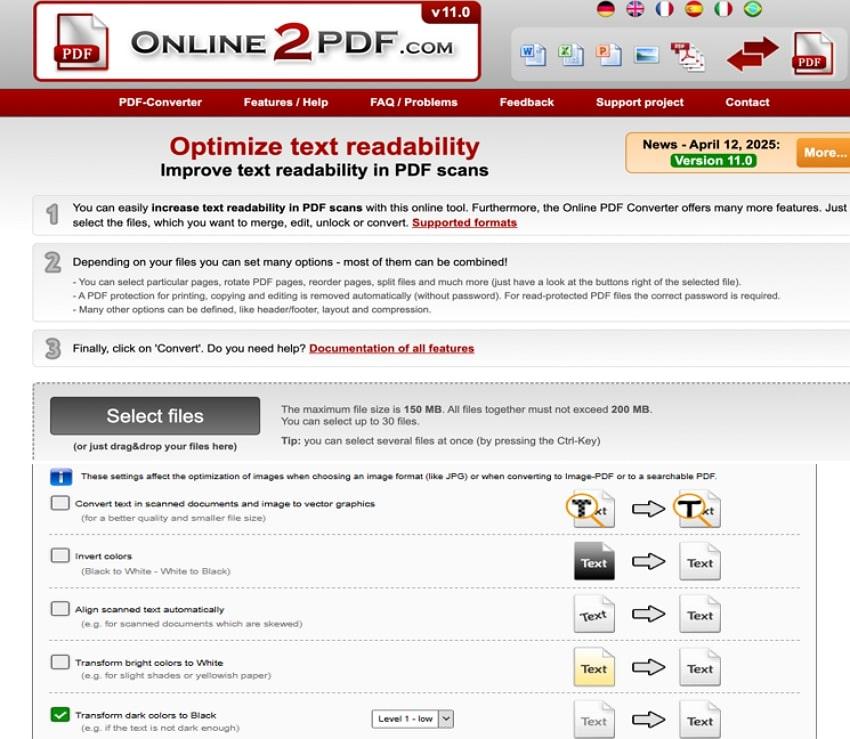
Task: Click the Optimize text readability heading
Action: (324, 146)
